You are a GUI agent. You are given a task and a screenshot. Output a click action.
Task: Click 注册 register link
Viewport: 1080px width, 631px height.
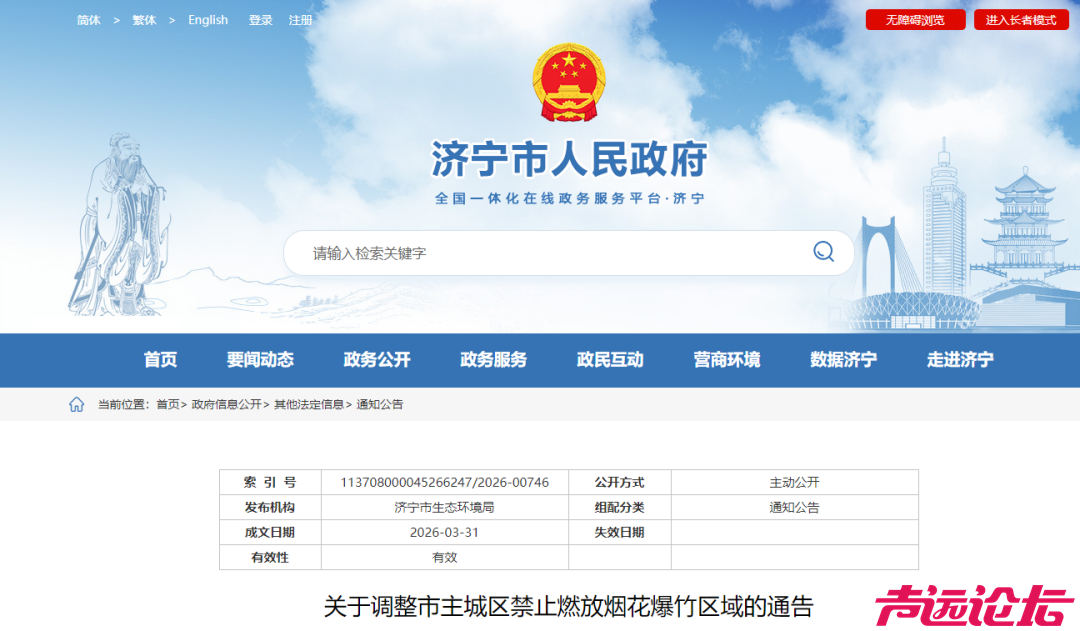tap(299, 19)
